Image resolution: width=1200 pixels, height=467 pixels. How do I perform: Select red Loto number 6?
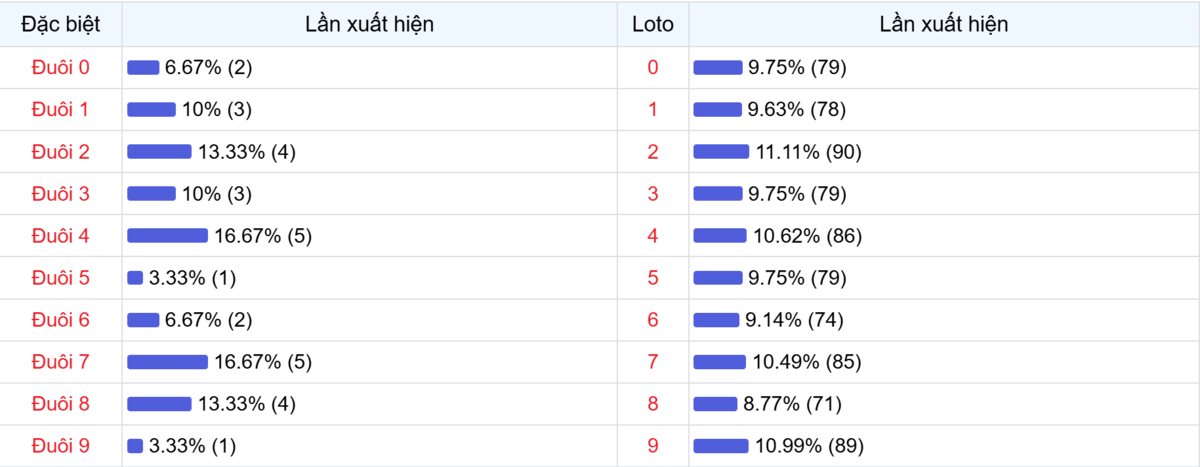pos(653,320)
